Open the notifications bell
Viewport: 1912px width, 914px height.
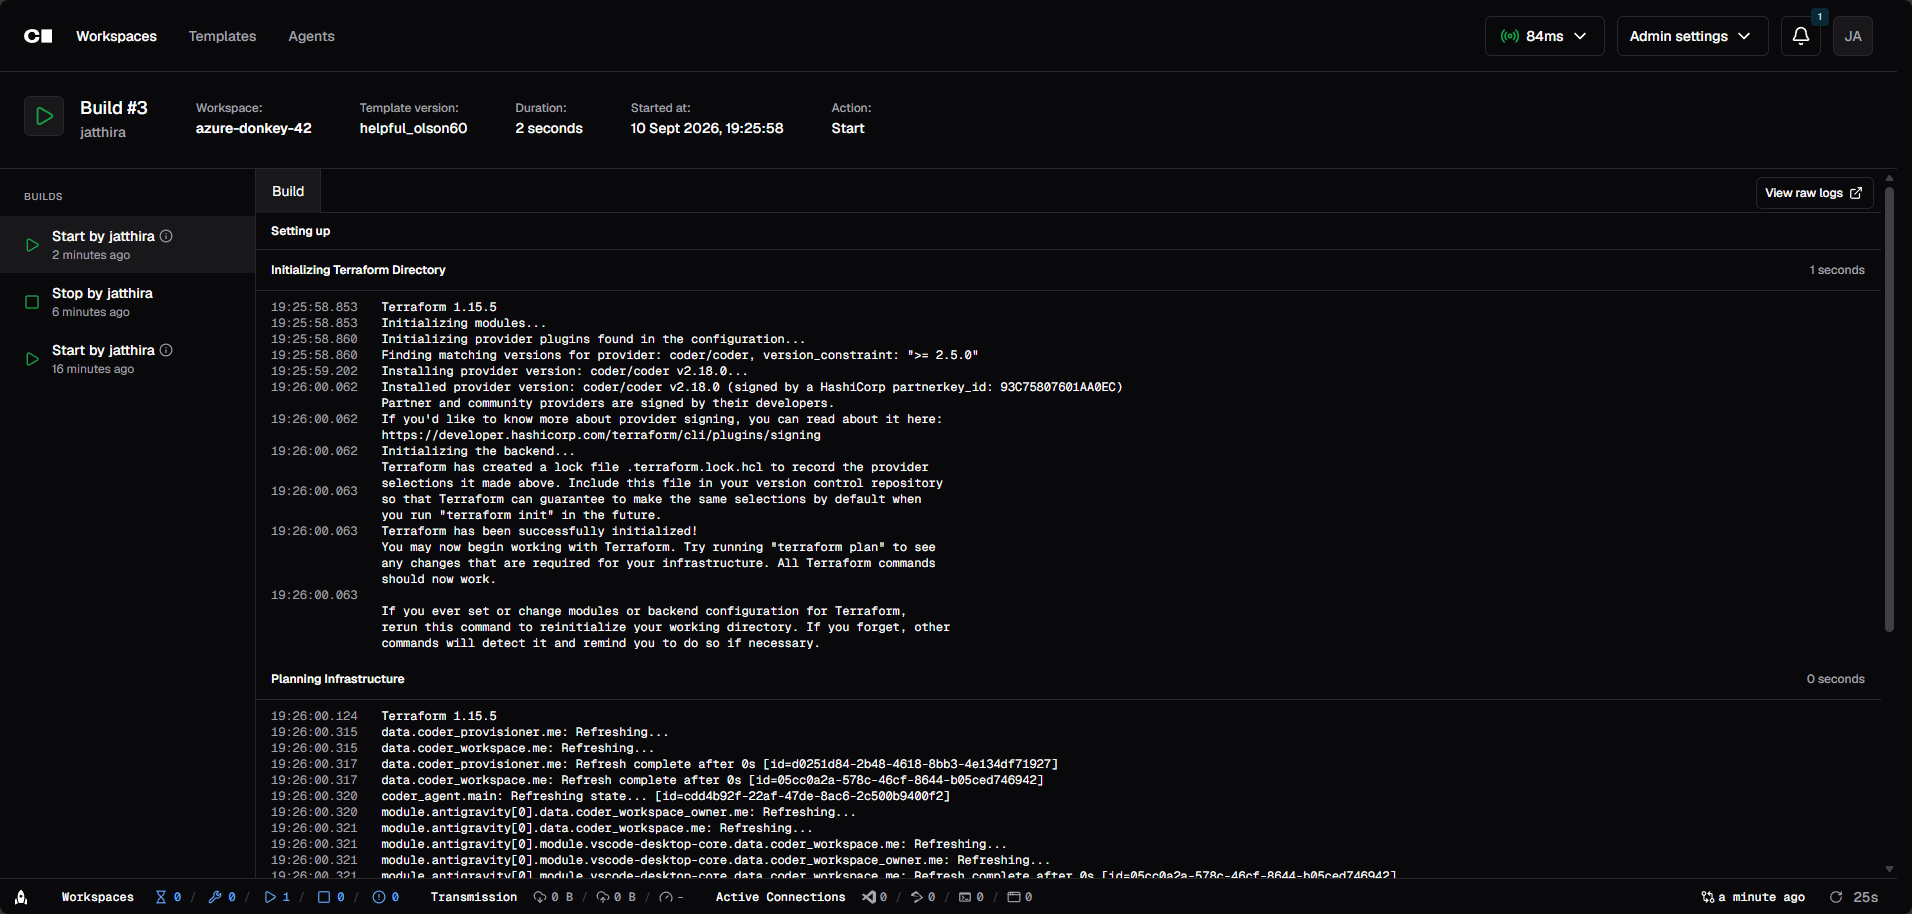(x=1800, y=36)
